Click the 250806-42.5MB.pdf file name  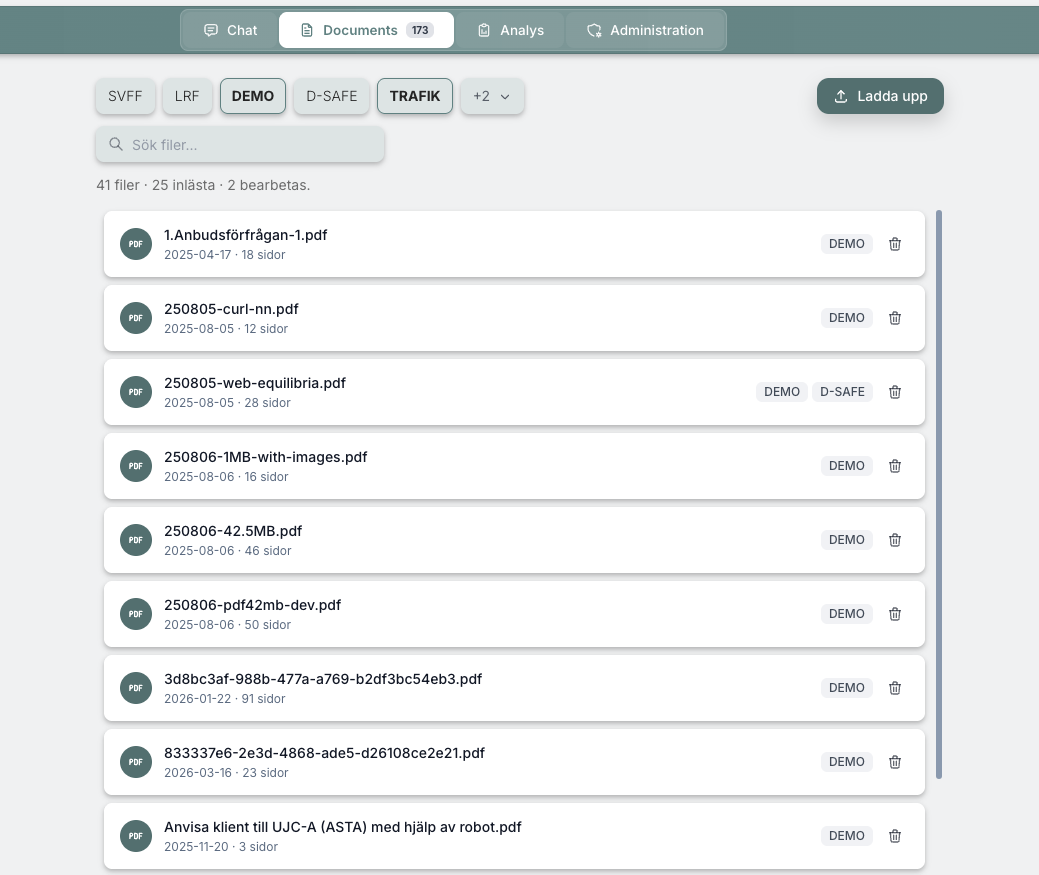click(x=233, y=531)
